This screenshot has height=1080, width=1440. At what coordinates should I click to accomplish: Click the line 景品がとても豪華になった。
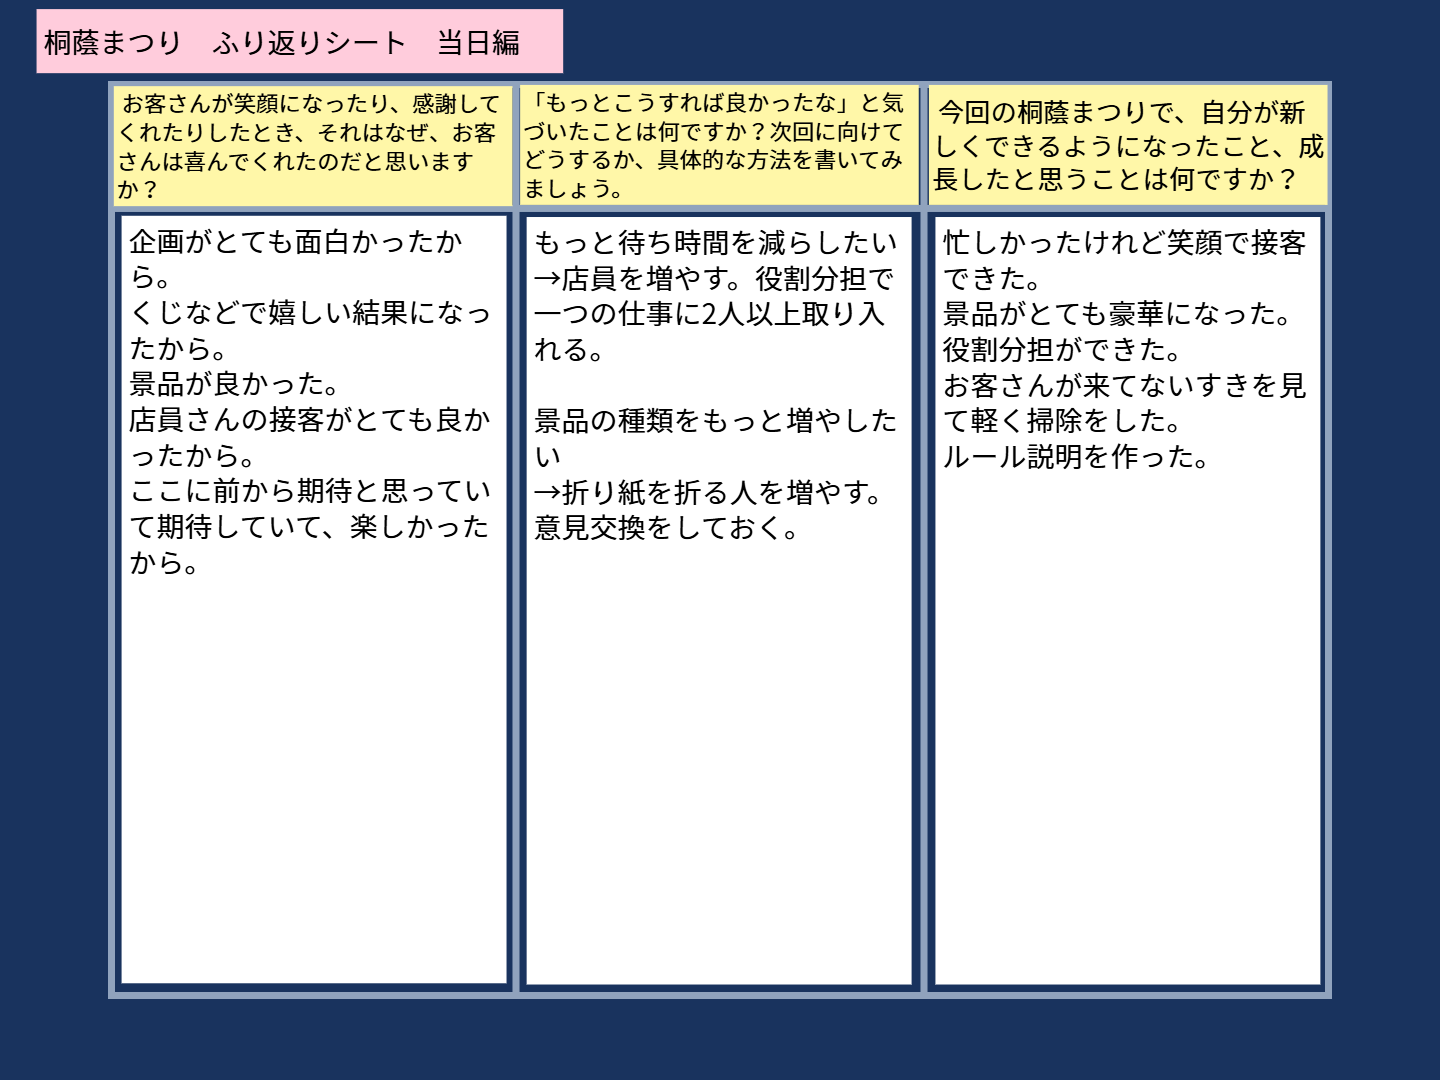click(1118, 314)
